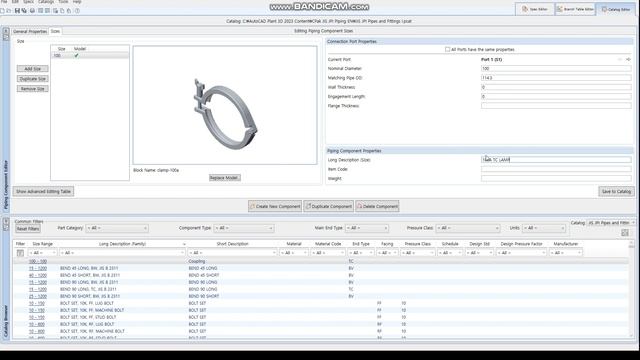Select the Sizes tab

coord(55,31)
